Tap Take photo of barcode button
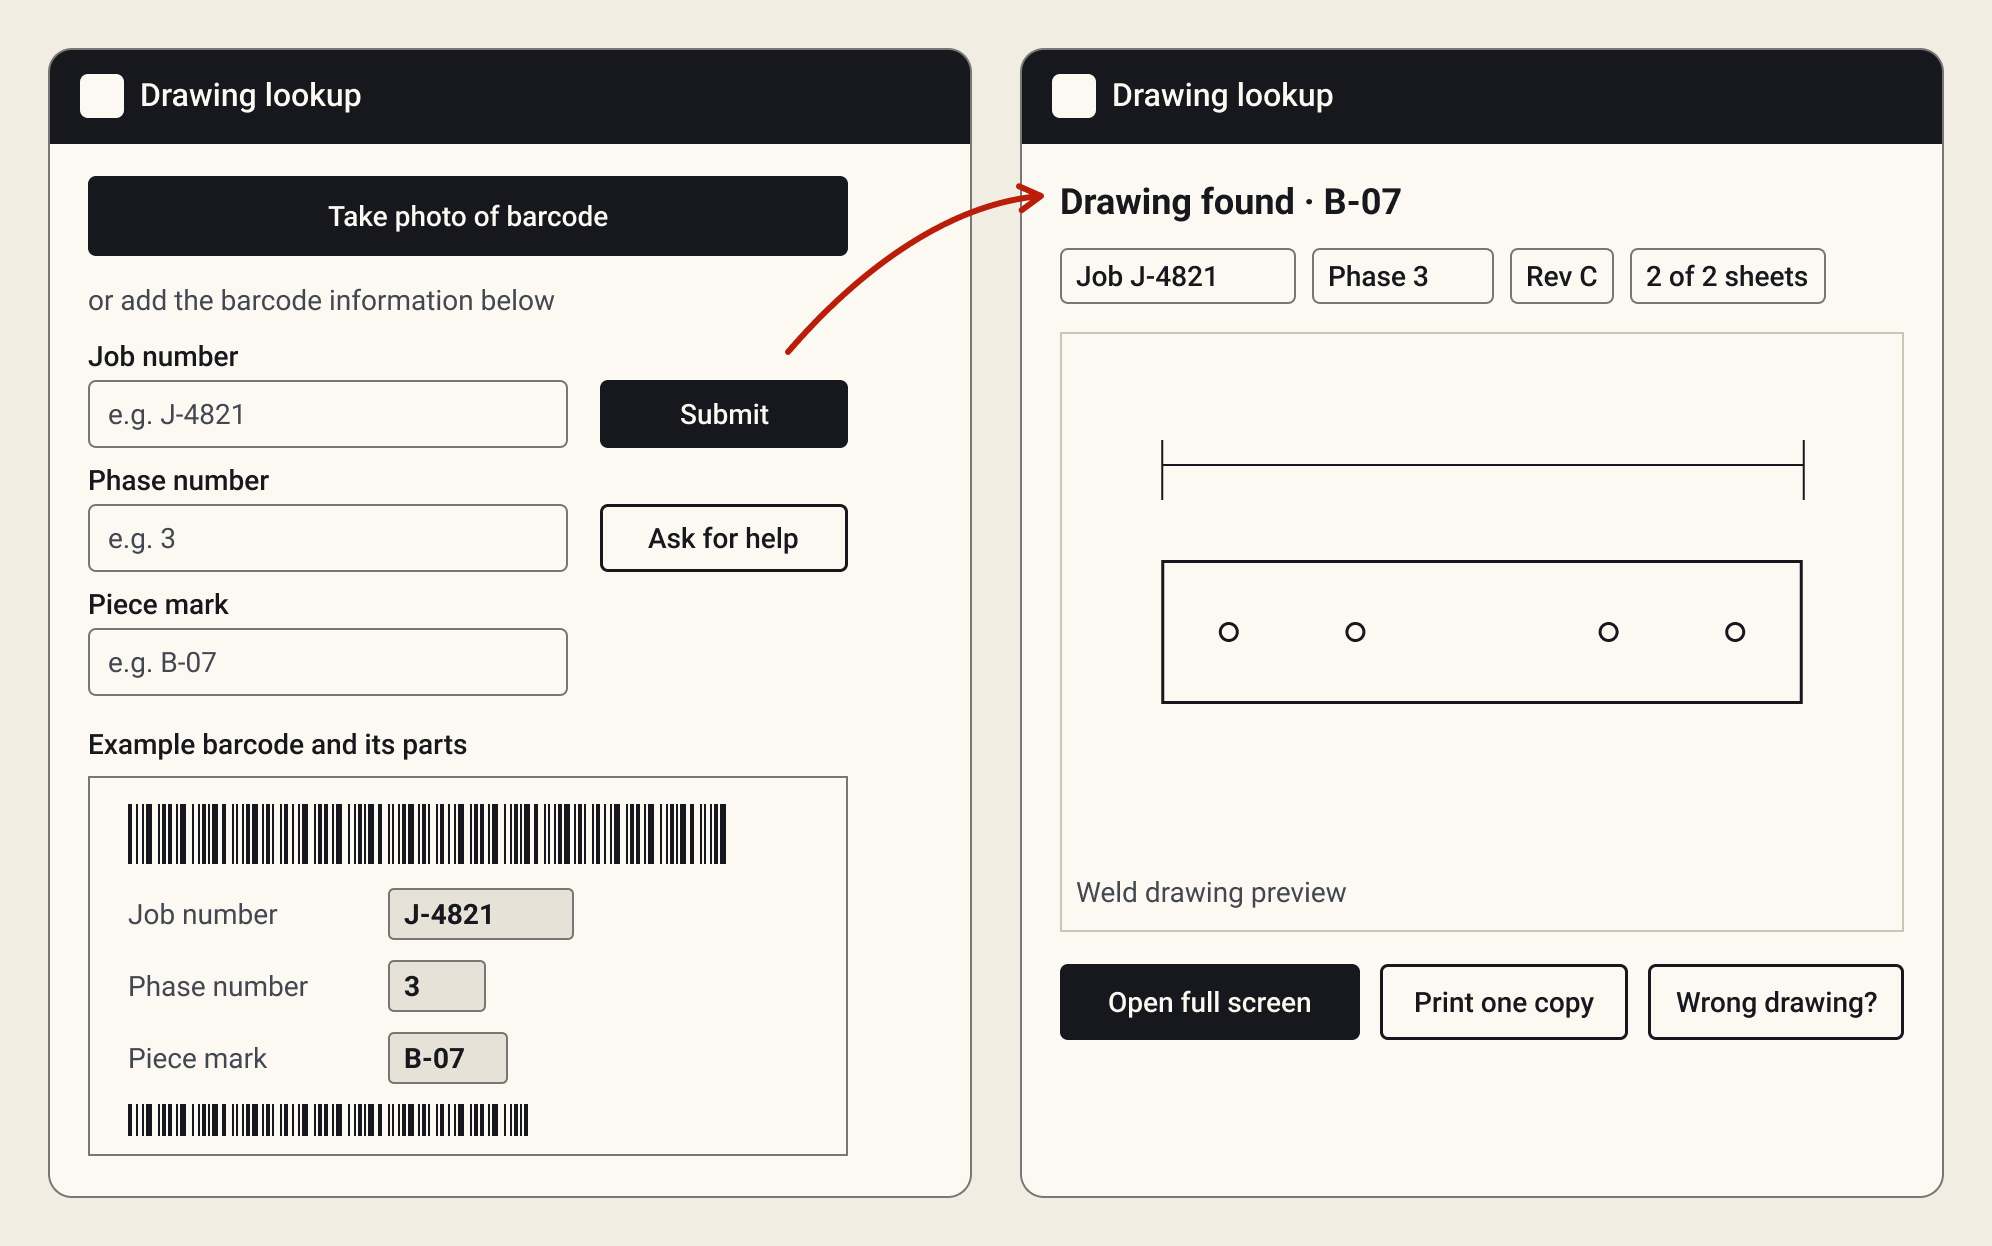 [468, 216]
